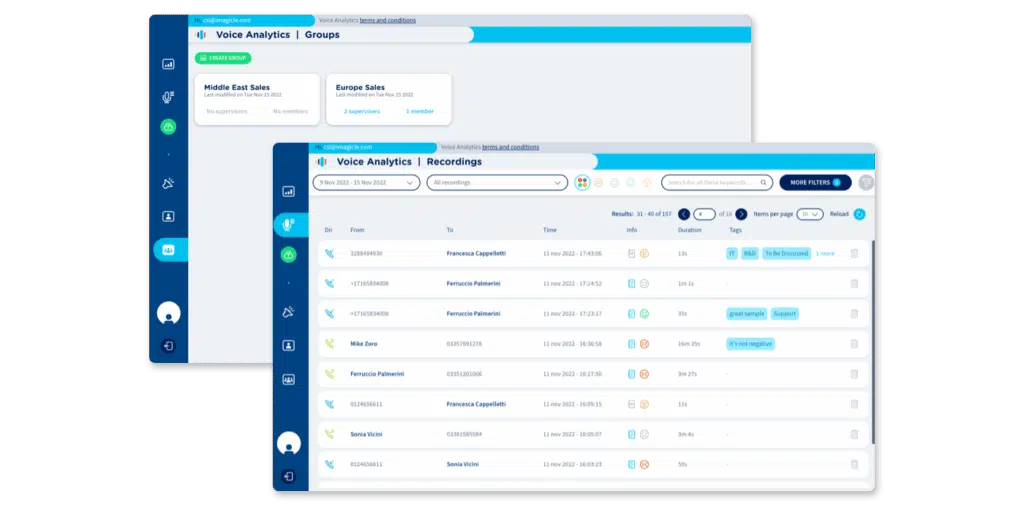Click the logout icon in the front sidebar
The height and width of the screenshot is (505, 1024).
(288, 477)
